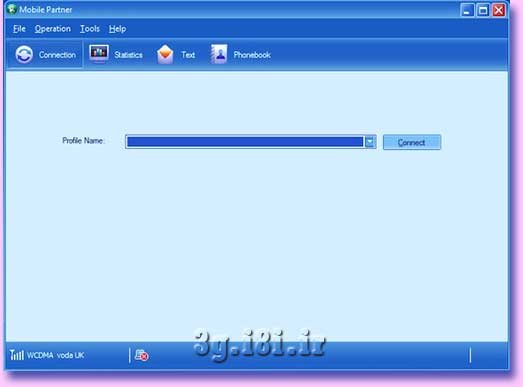
Task: Click the disconnected network status icon
Action: click(x=142, y=355)
